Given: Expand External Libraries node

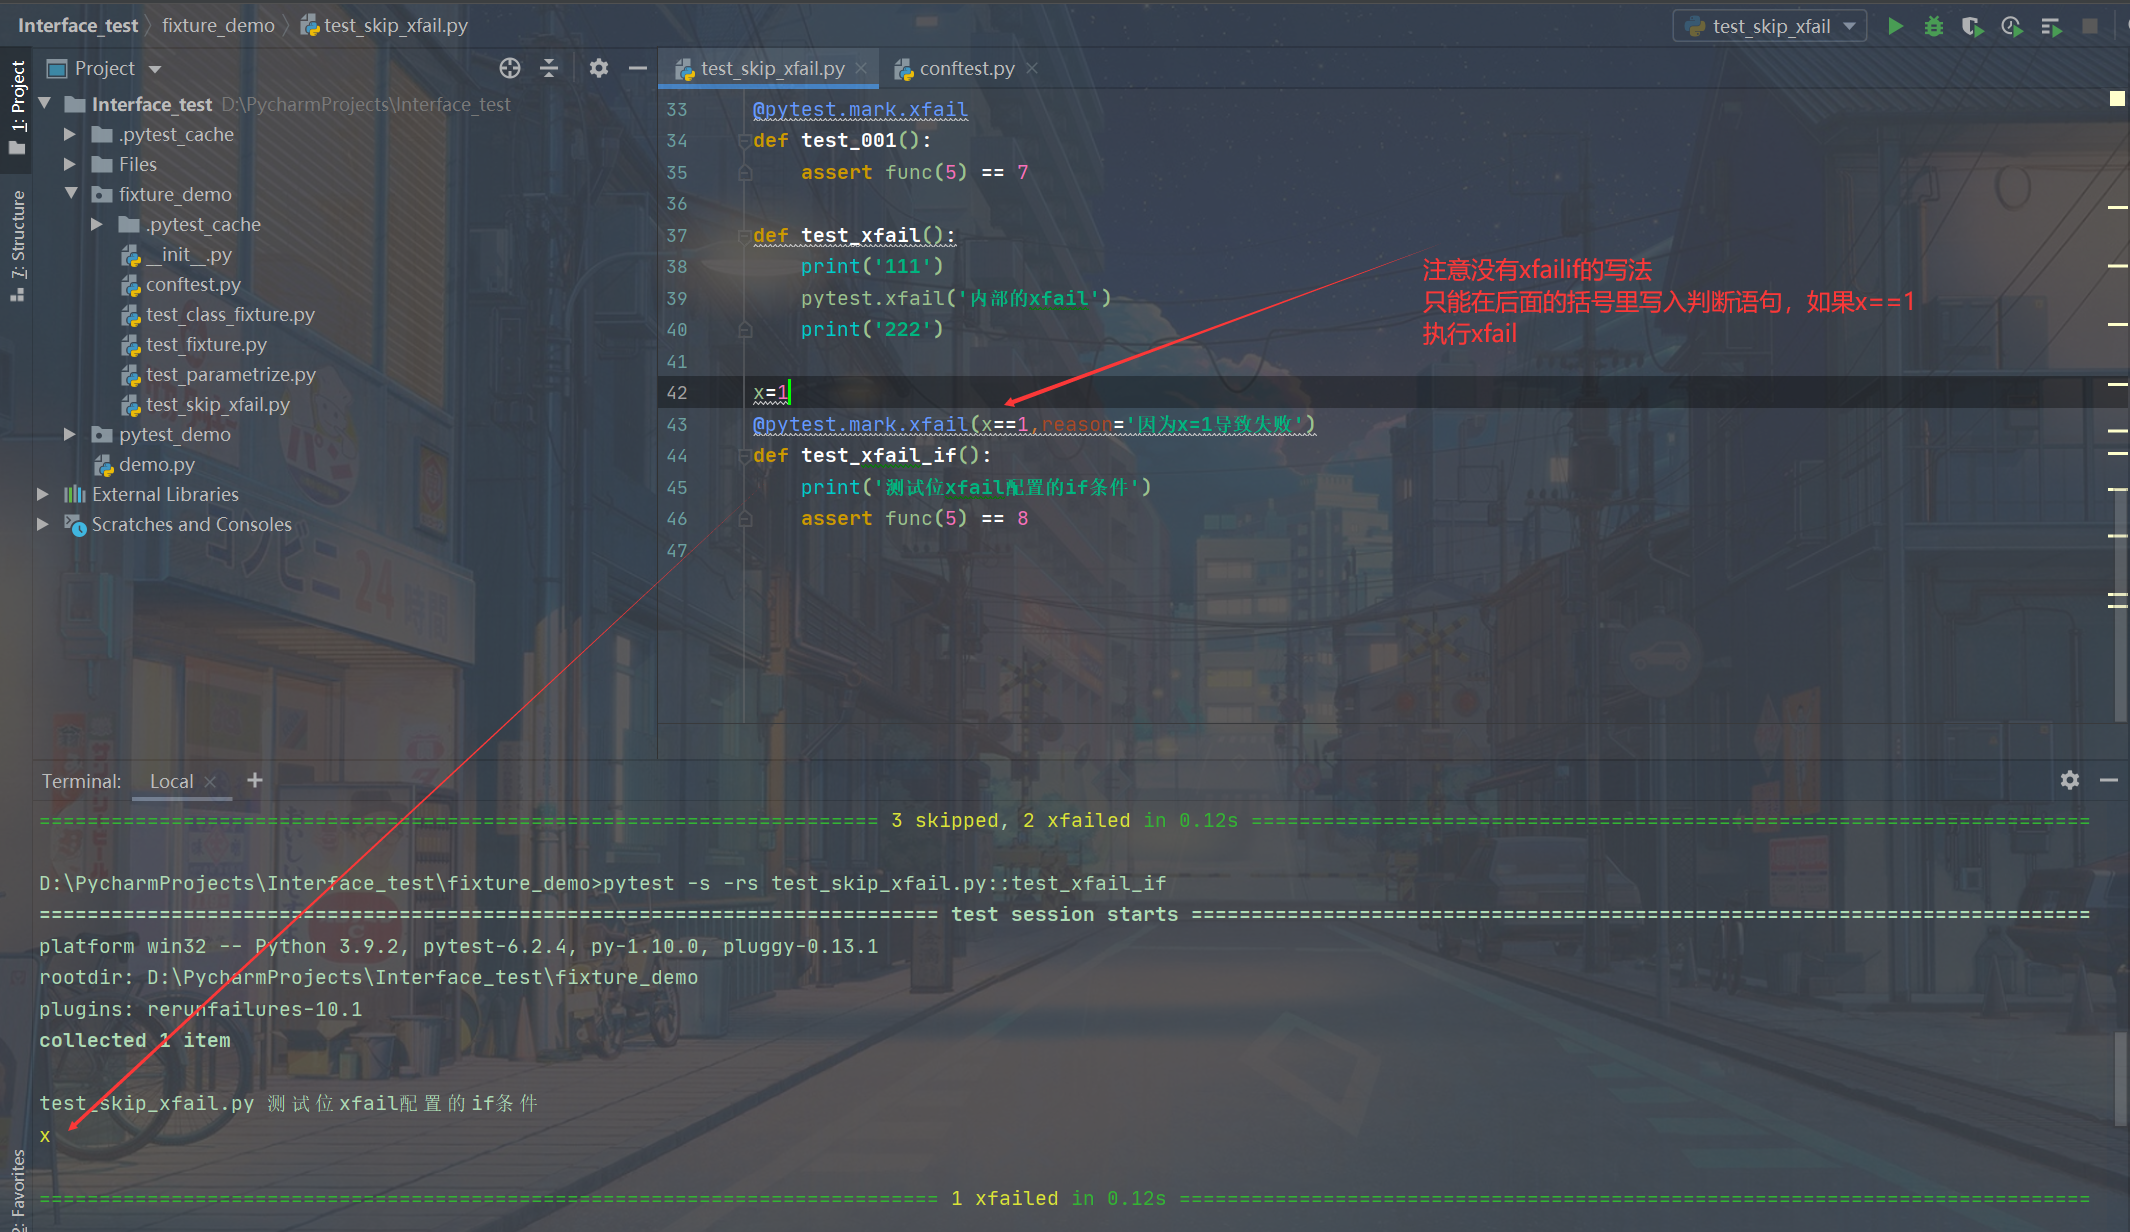Looking at the screenshot, I should click(x=43, y=494).
